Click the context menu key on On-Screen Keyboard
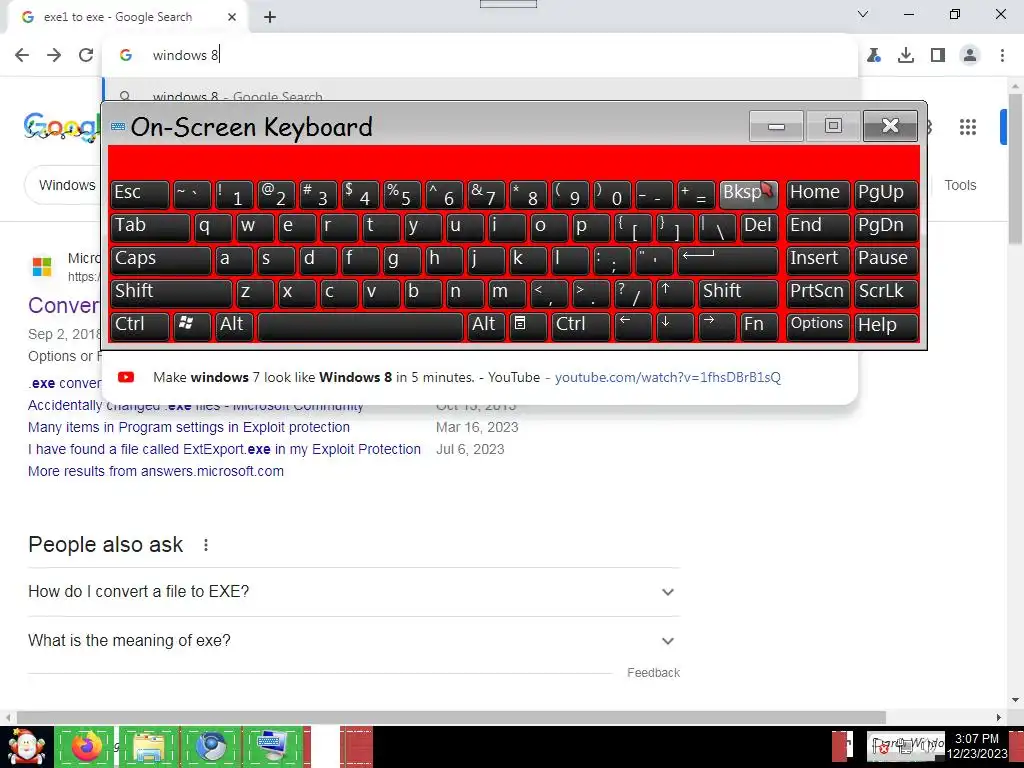The height and width of the screenshot is (768, 1024). tap(528, 326)
